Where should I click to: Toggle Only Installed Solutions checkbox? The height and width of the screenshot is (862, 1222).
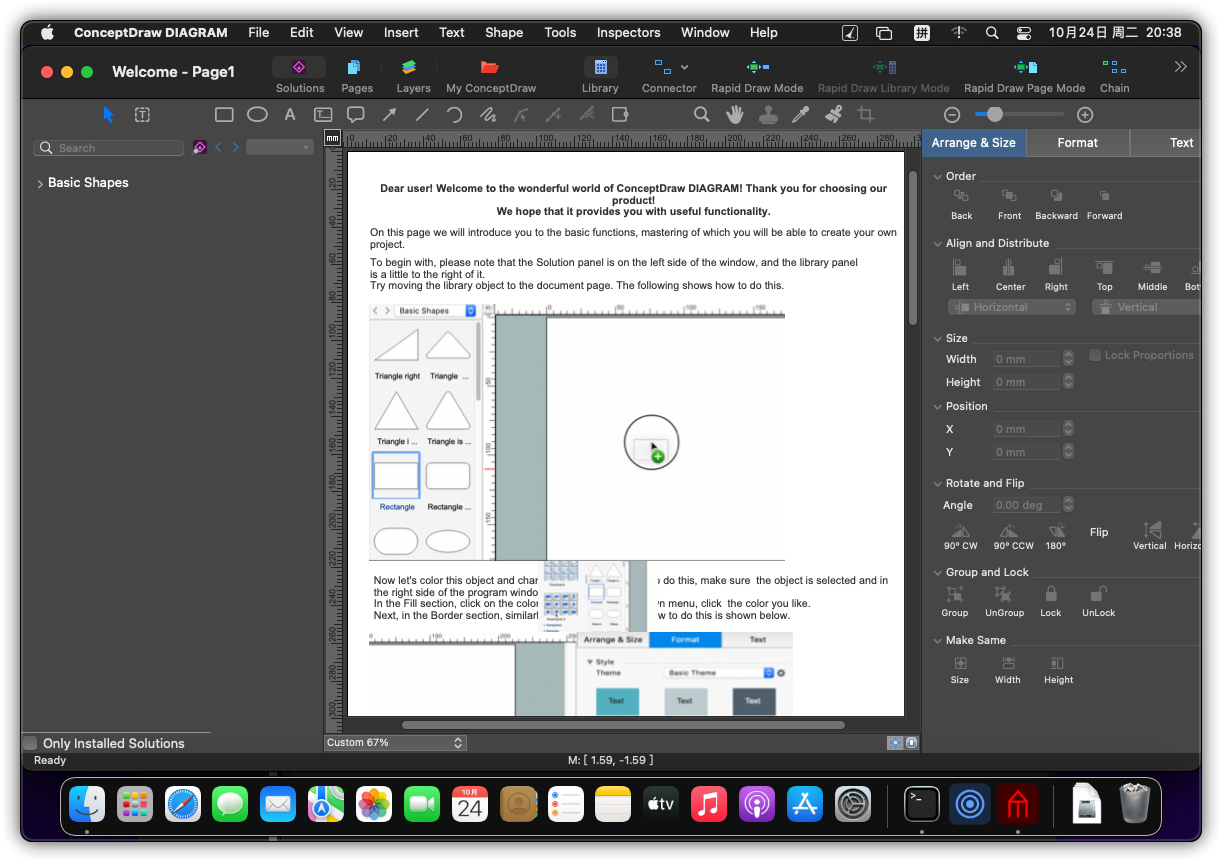31,743
